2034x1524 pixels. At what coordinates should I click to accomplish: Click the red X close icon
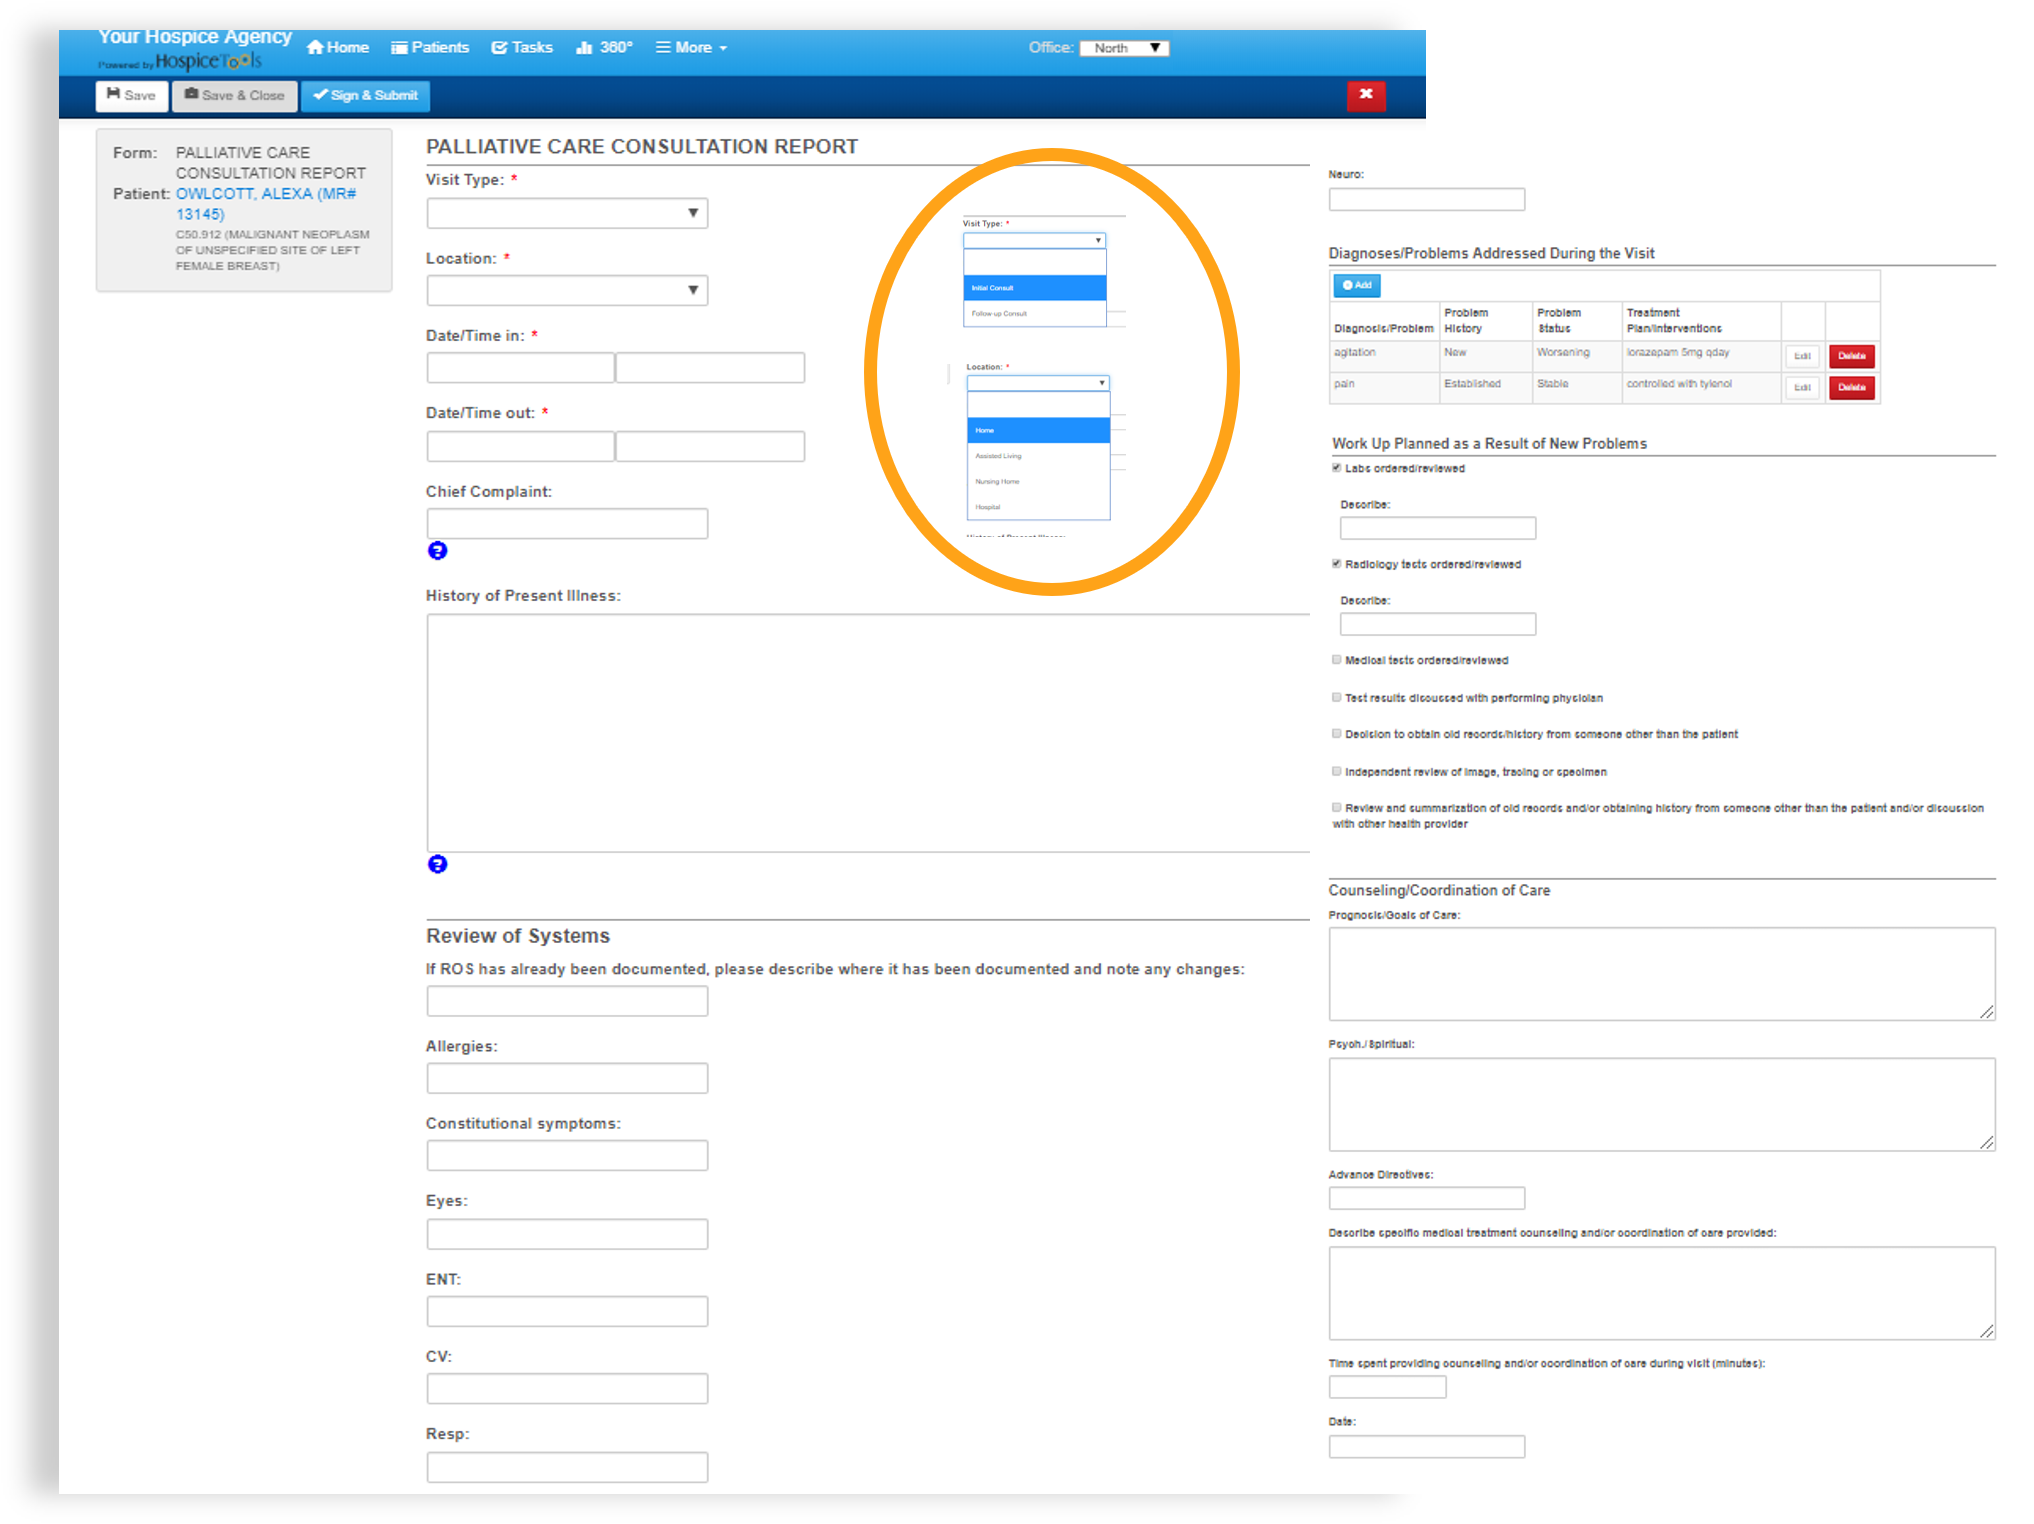1365,94
